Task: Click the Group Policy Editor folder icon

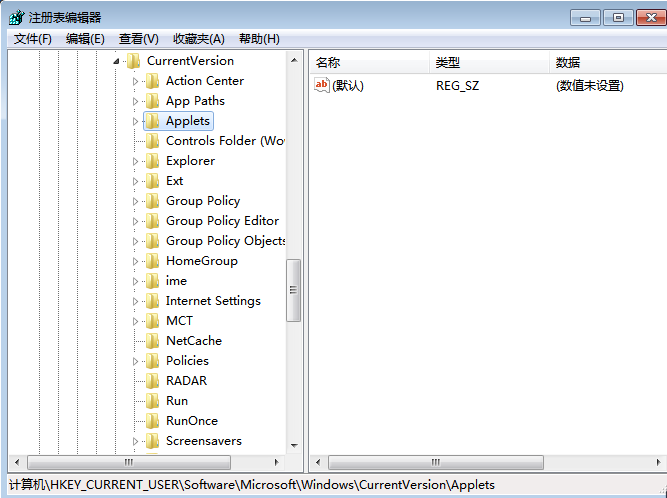Action: [152, 221]
